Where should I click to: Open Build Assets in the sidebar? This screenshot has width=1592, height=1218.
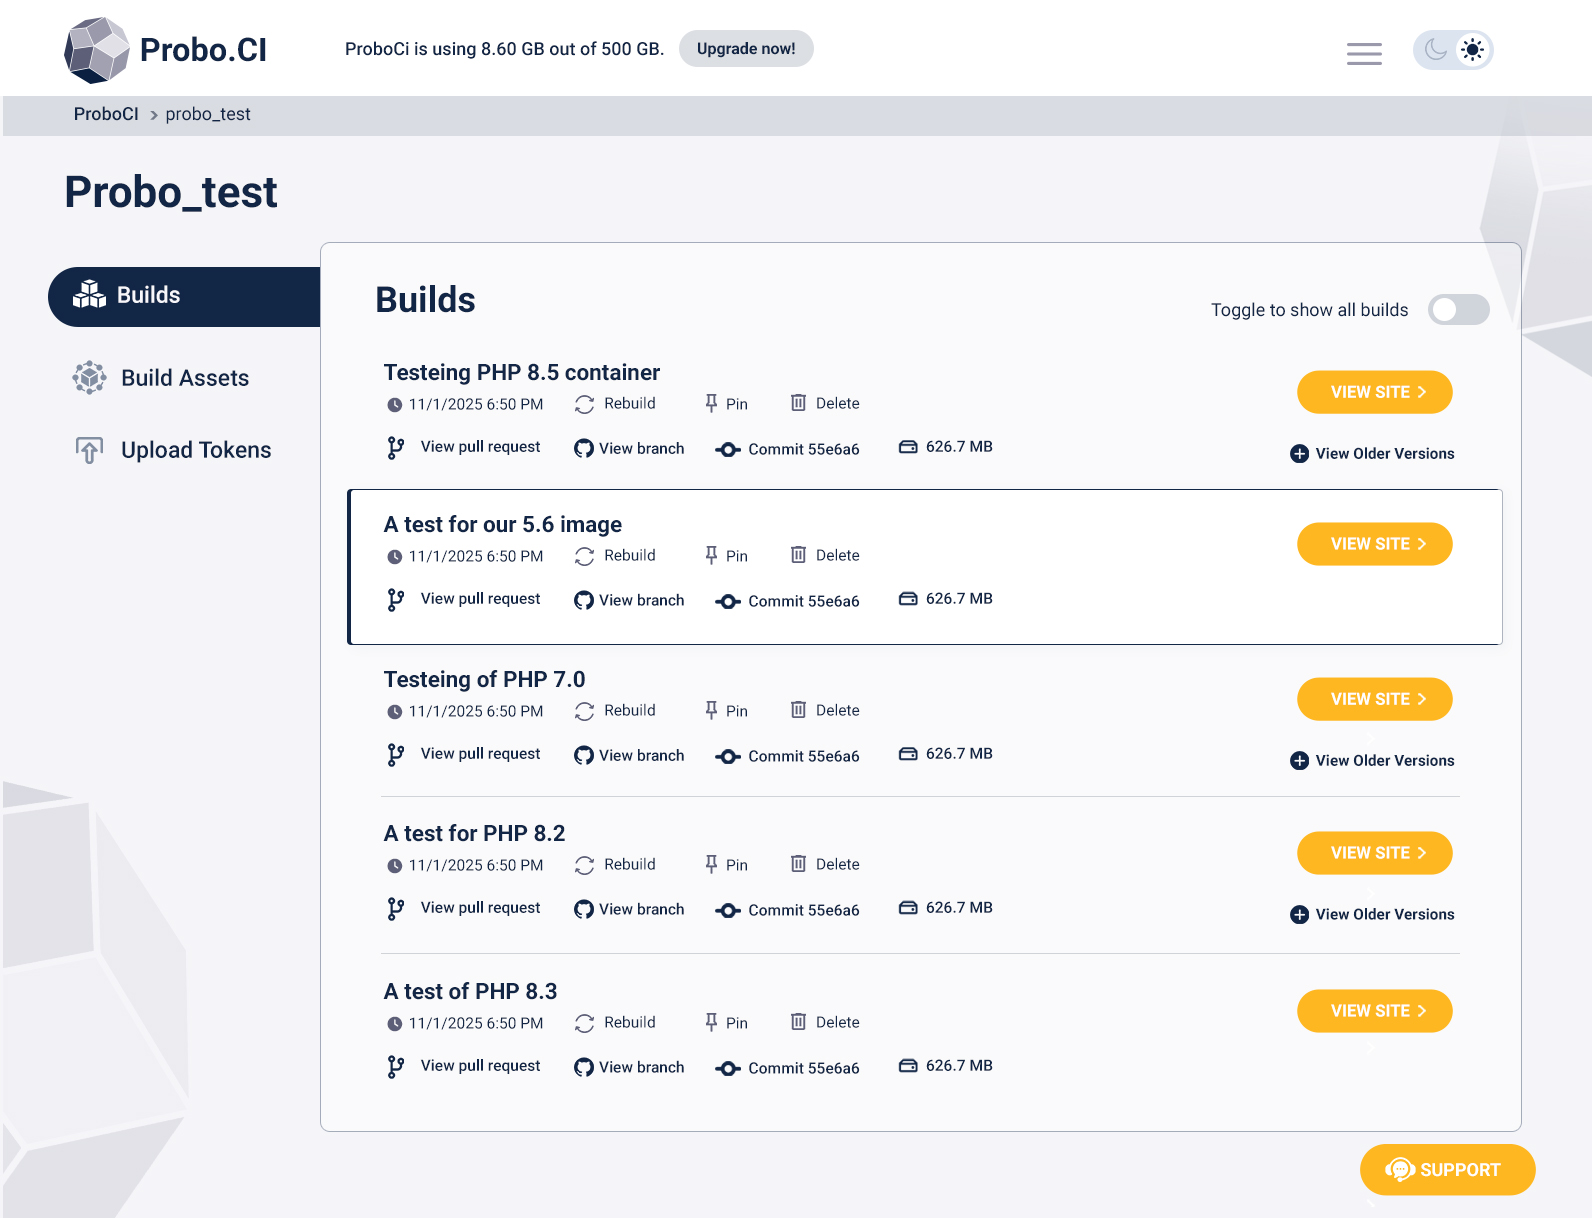[x=184, y=378]
